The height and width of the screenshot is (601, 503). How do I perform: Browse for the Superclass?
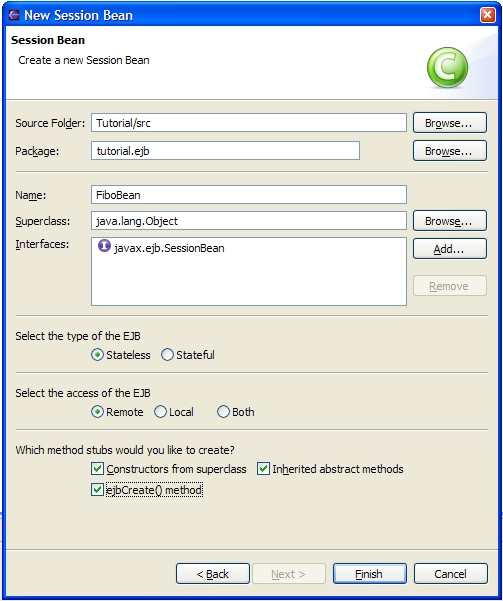pyautogui.click(x=450, y=221)
